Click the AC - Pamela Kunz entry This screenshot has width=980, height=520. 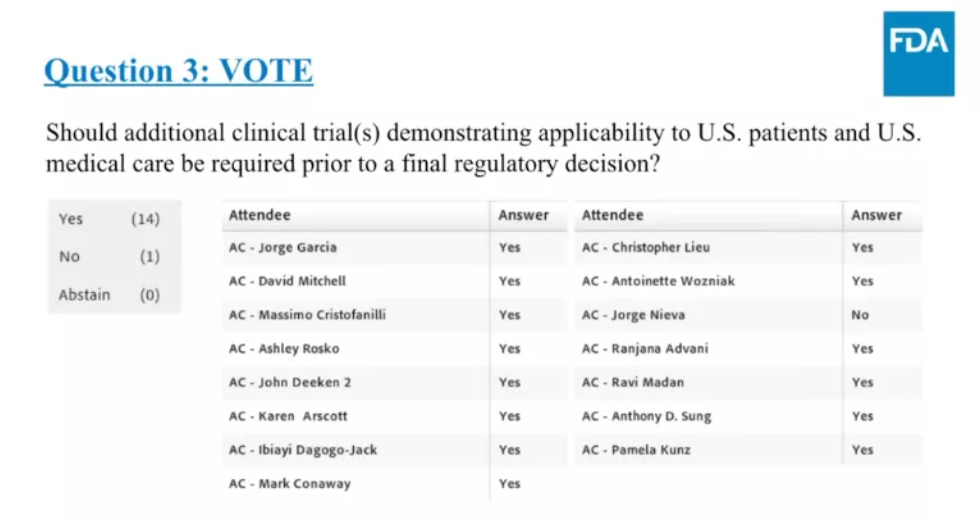click(636, 450)
